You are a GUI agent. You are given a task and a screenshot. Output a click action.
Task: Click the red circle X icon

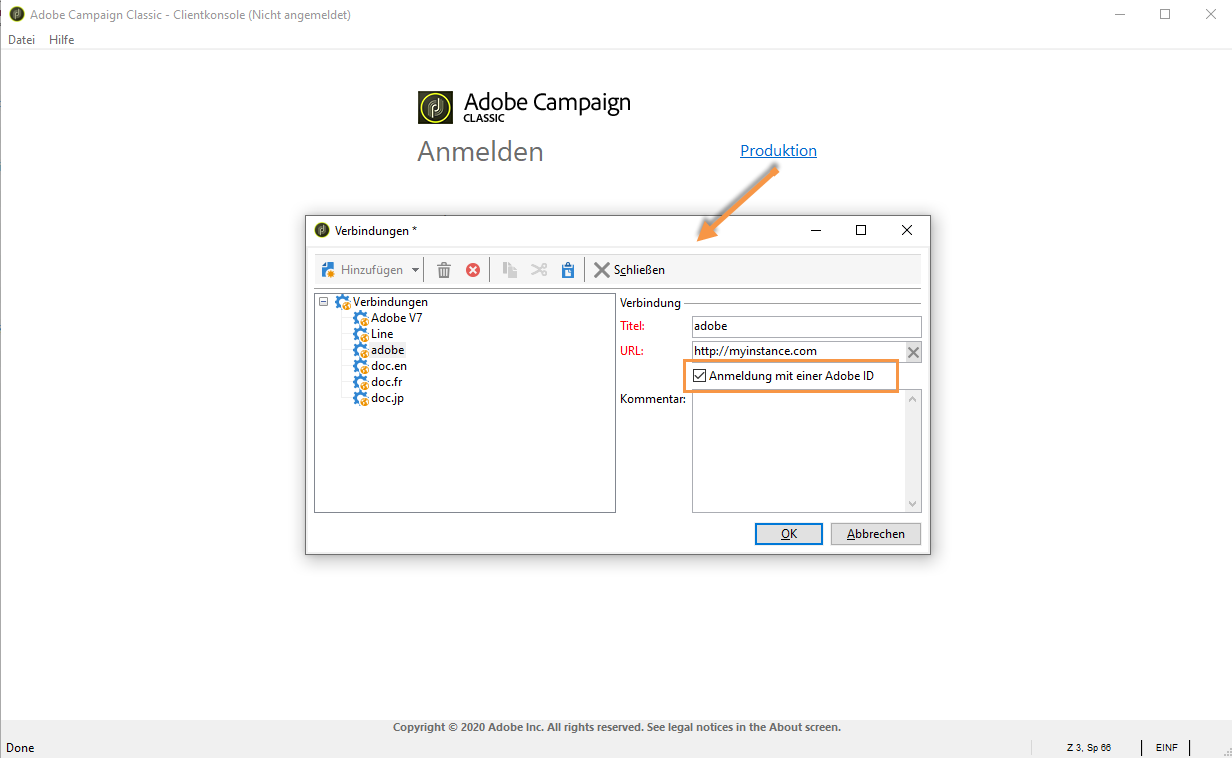(473, 270)
